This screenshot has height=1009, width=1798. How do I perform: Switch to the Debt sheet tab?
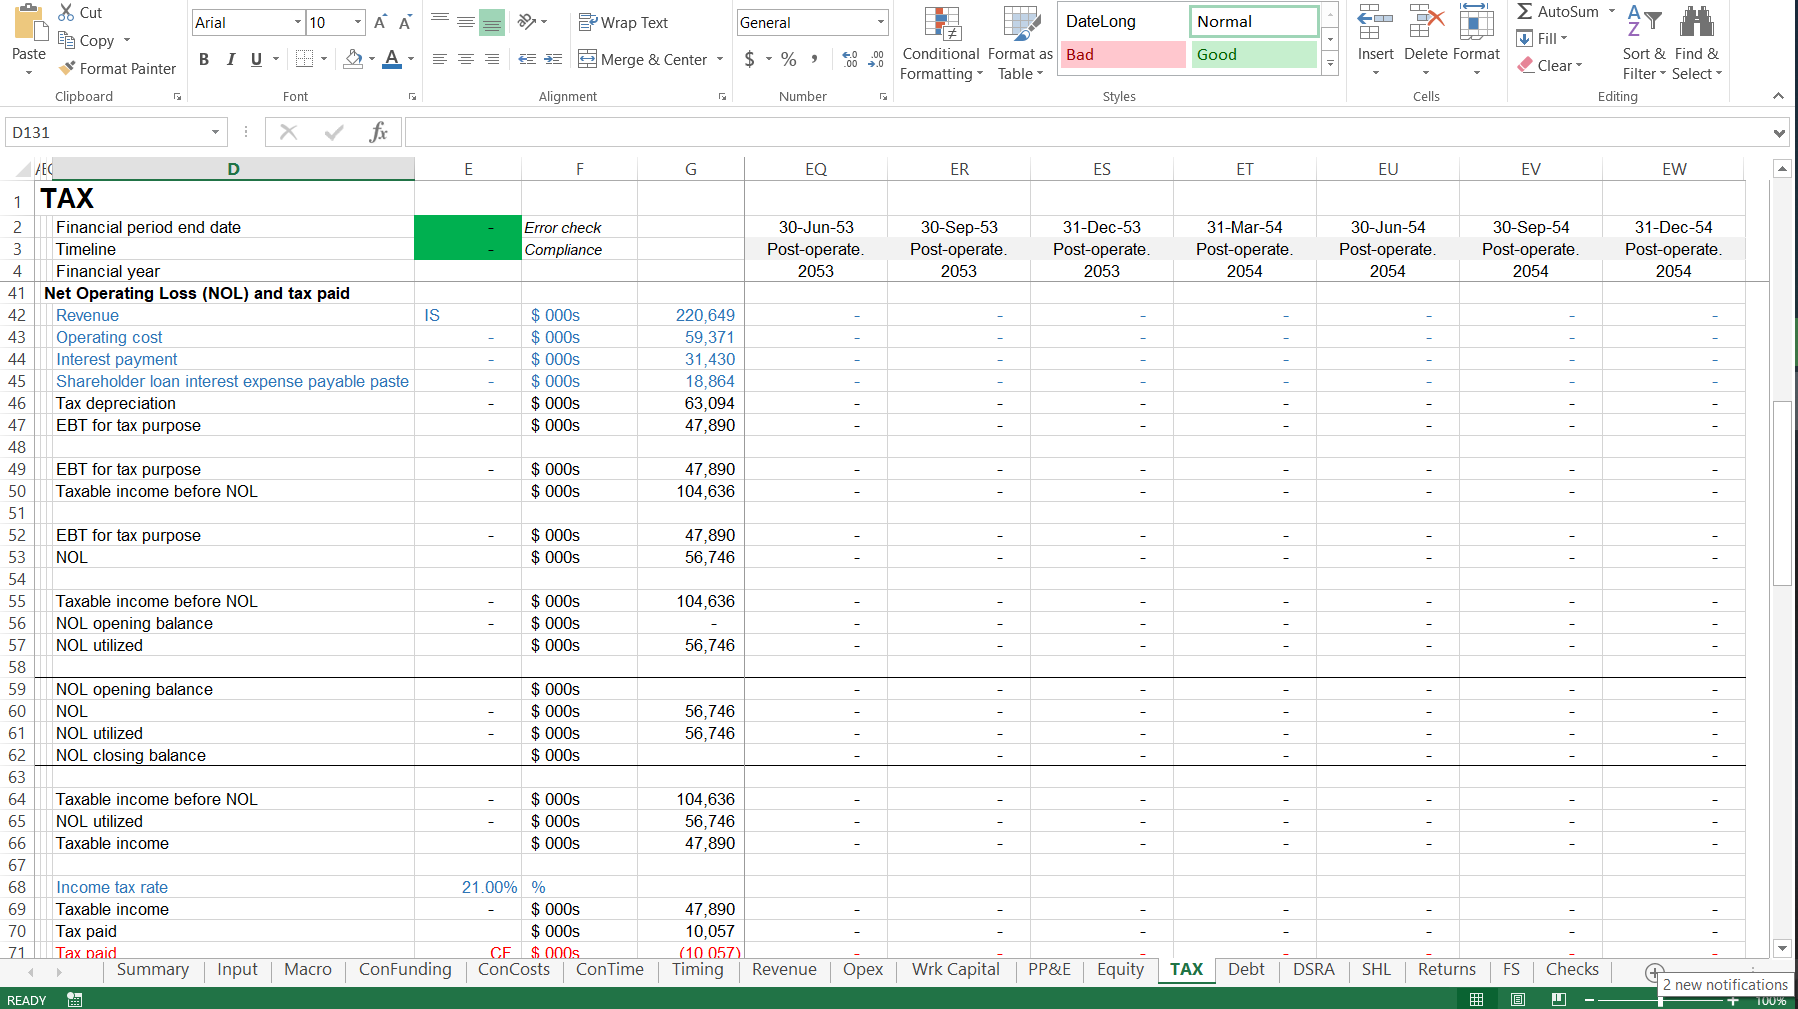coord(1246,969)
